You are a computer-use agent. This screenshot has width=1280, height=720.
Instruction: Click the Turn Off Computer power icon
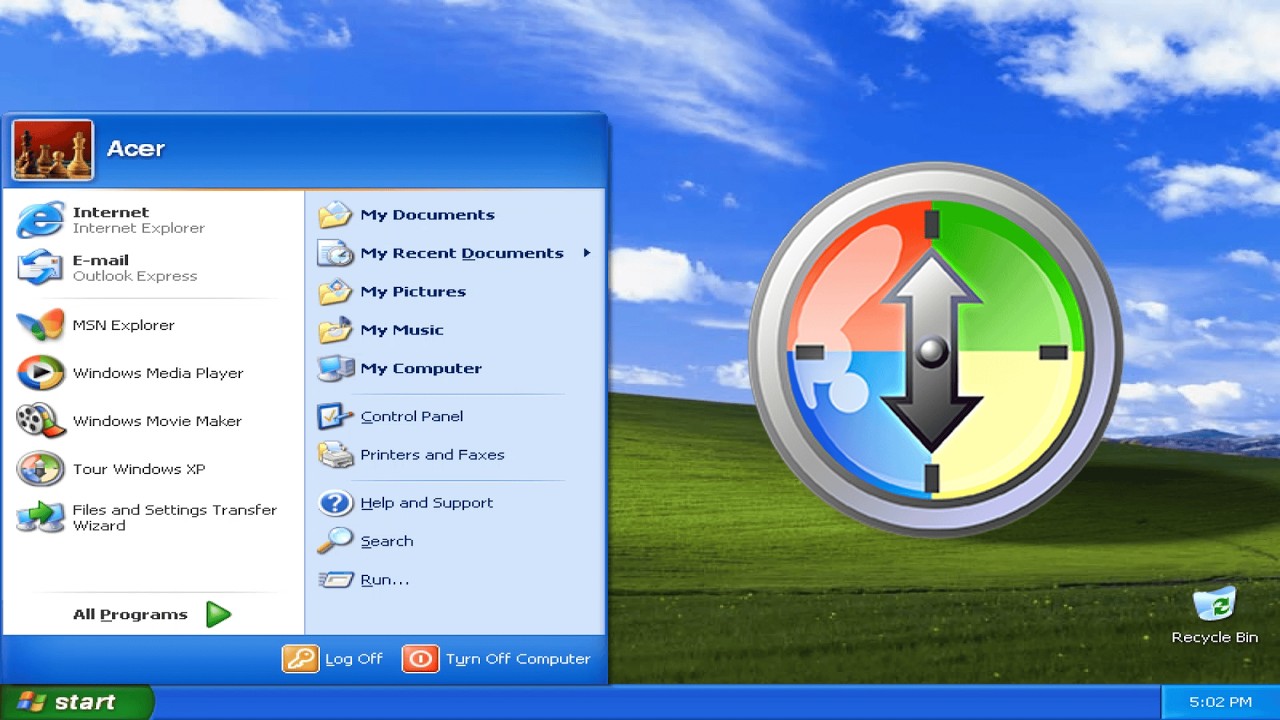[x=420, y=658]
